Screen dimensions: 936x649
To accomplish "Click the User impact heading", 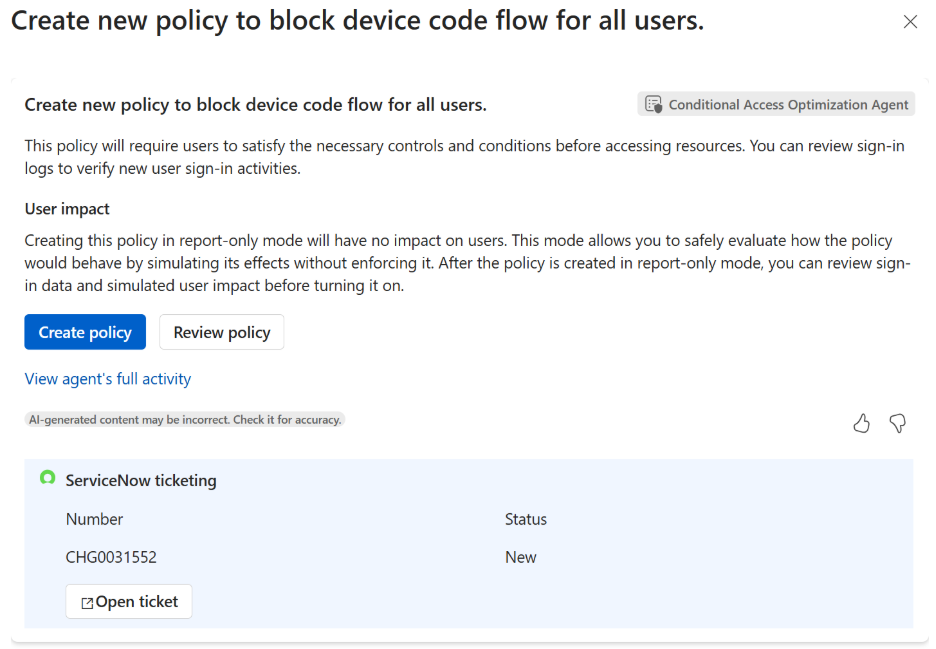I will (67, 209).
